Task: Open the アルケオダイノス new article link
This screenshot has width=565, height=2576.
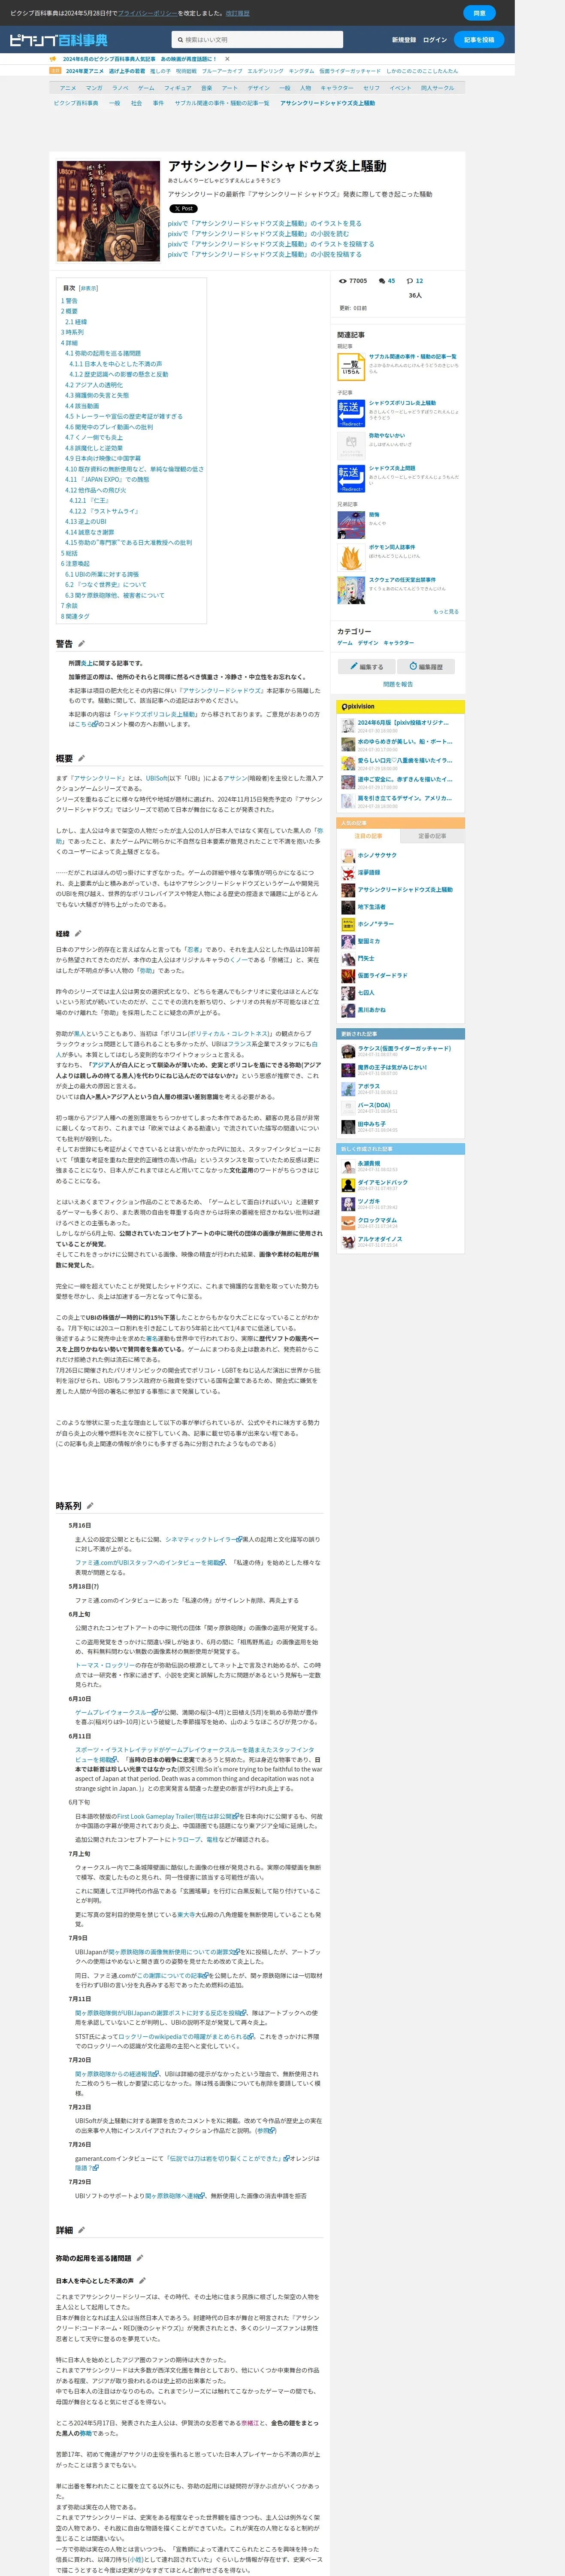Action: pyautogui.click(x=380, y=1238)
